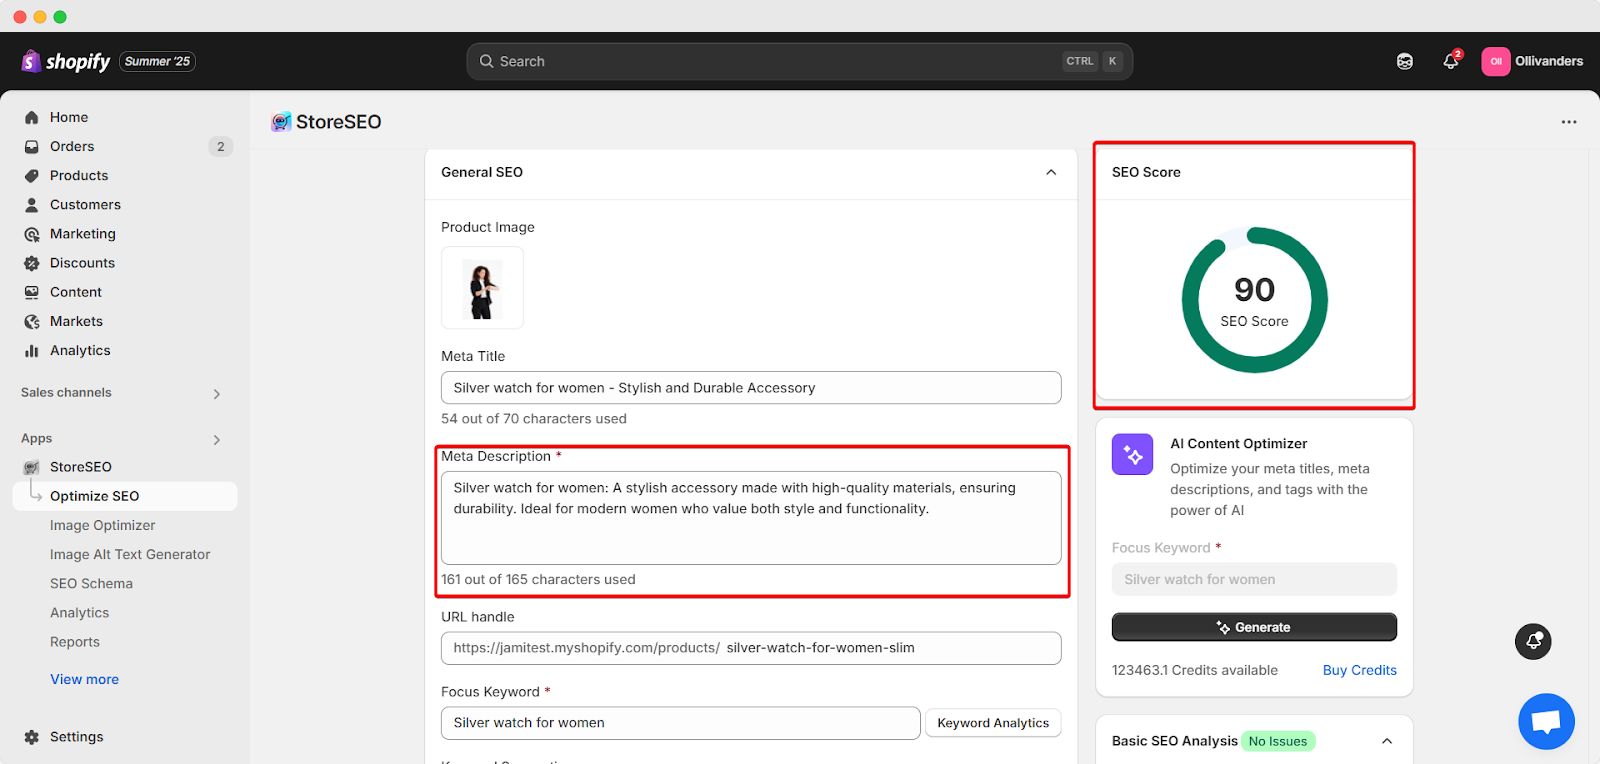Collapse the General SEO section
Viewport: 1600px width, 764px height.
[x=1051, y=172]
